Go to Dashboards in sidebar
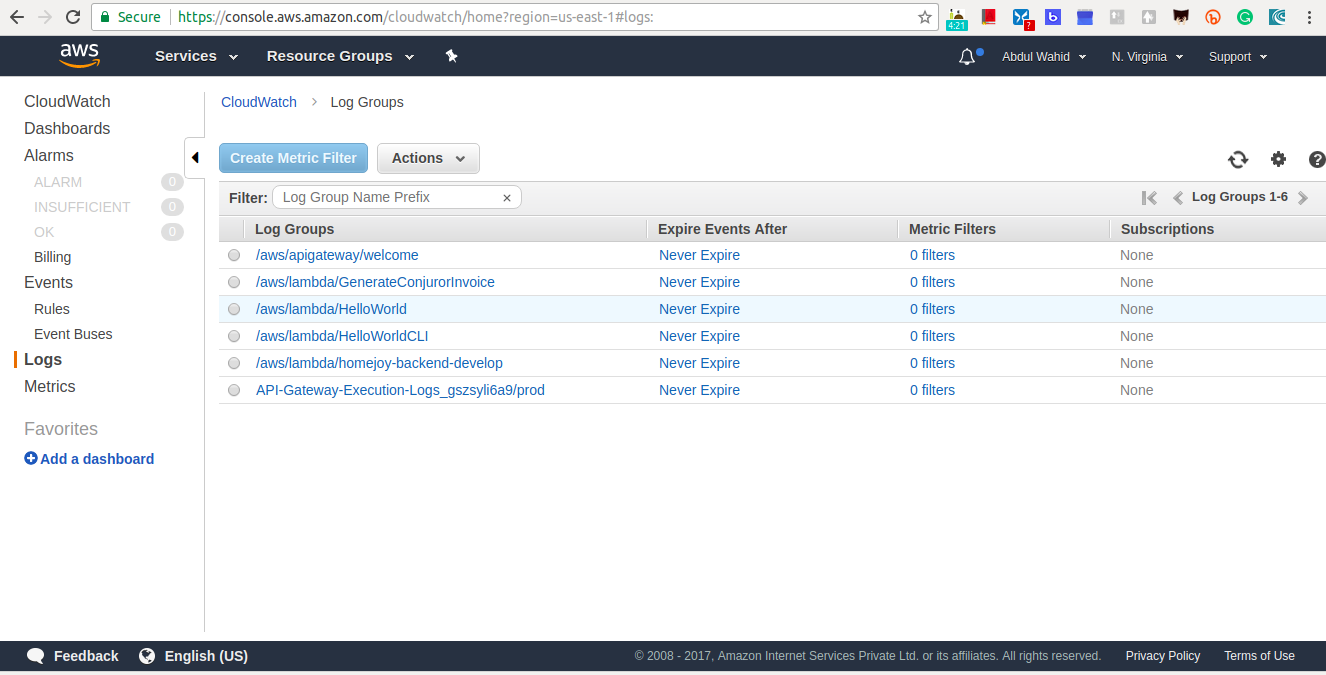 67,129
